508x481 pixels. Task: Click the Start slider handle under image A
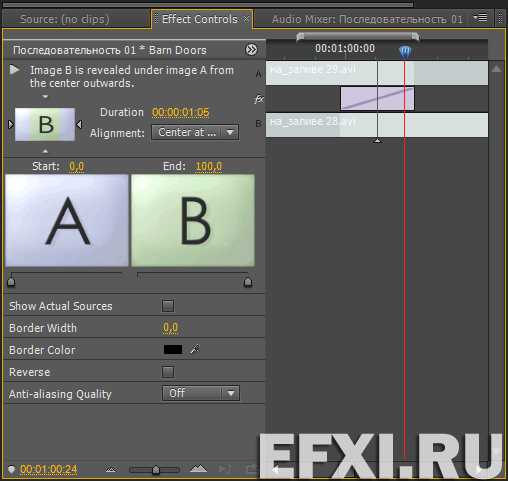pyautogui.click(x=11, y=282)
